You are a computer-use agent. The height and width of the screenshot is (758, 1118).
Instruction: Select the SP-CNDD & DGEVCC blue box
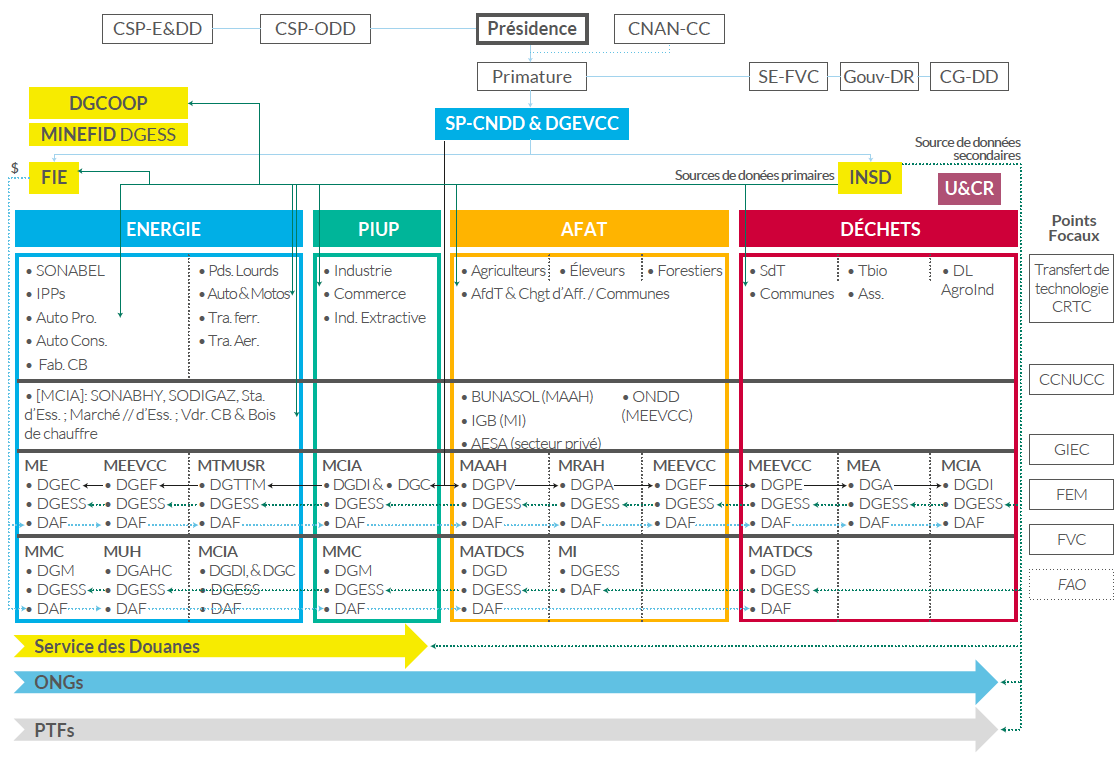(x=531, y=124)
